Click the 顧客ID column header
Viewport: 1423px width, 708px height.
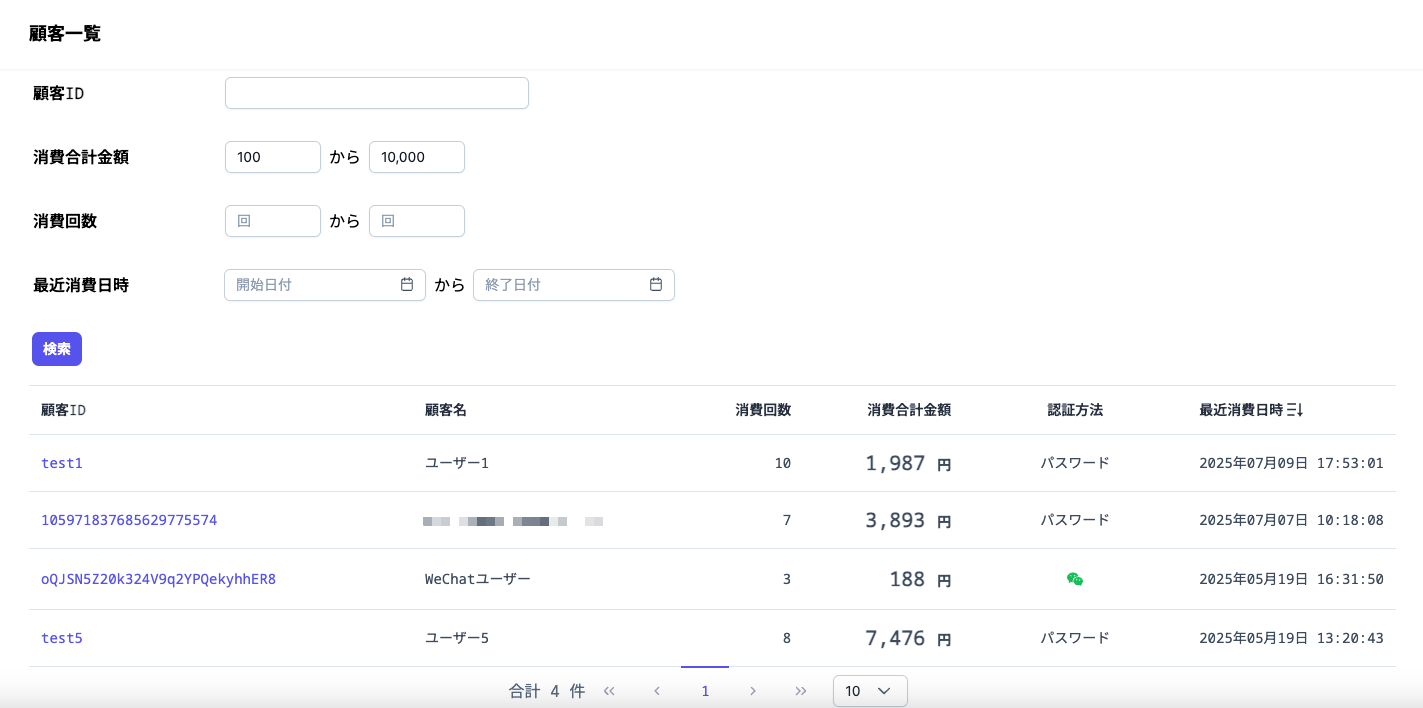(x=64, y=410)
